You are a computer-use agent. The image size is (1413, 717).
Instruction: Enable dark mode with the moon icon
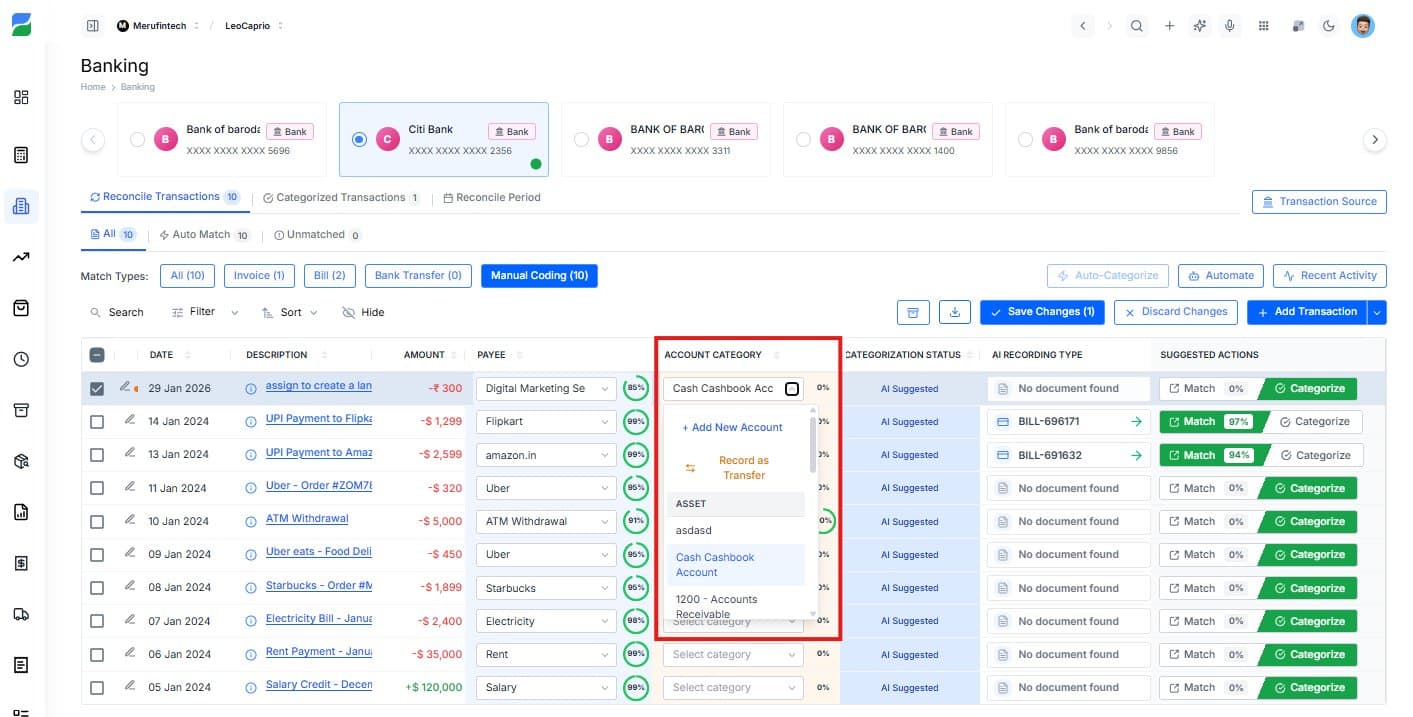[x=1329, y=25]
